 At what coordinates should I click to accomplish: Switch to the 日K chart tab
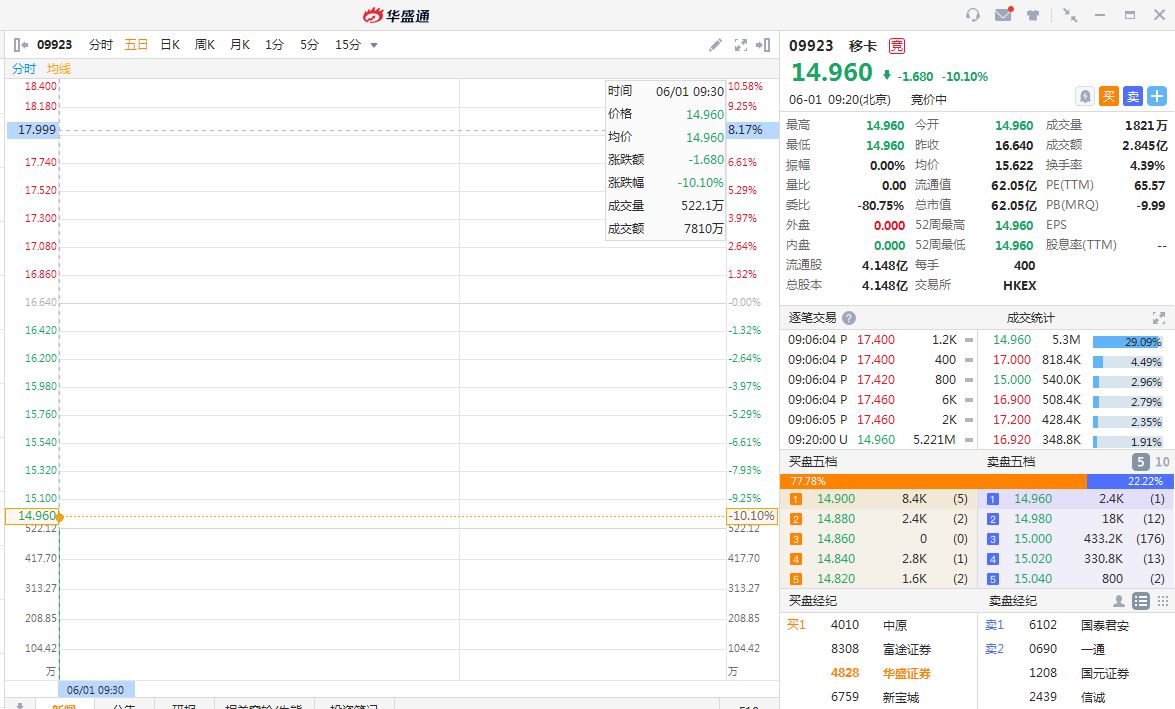coord(170,45)
